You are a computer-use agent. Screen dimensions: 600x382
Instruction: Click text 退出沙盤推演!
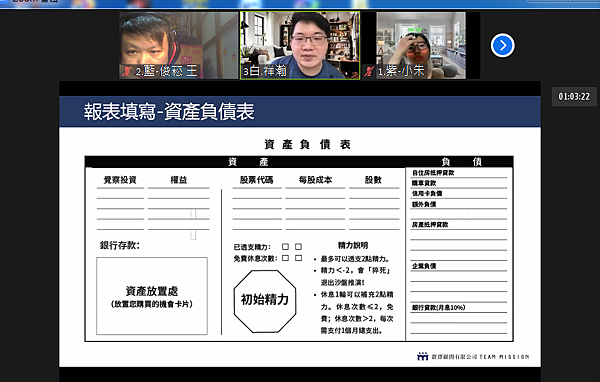342,282
